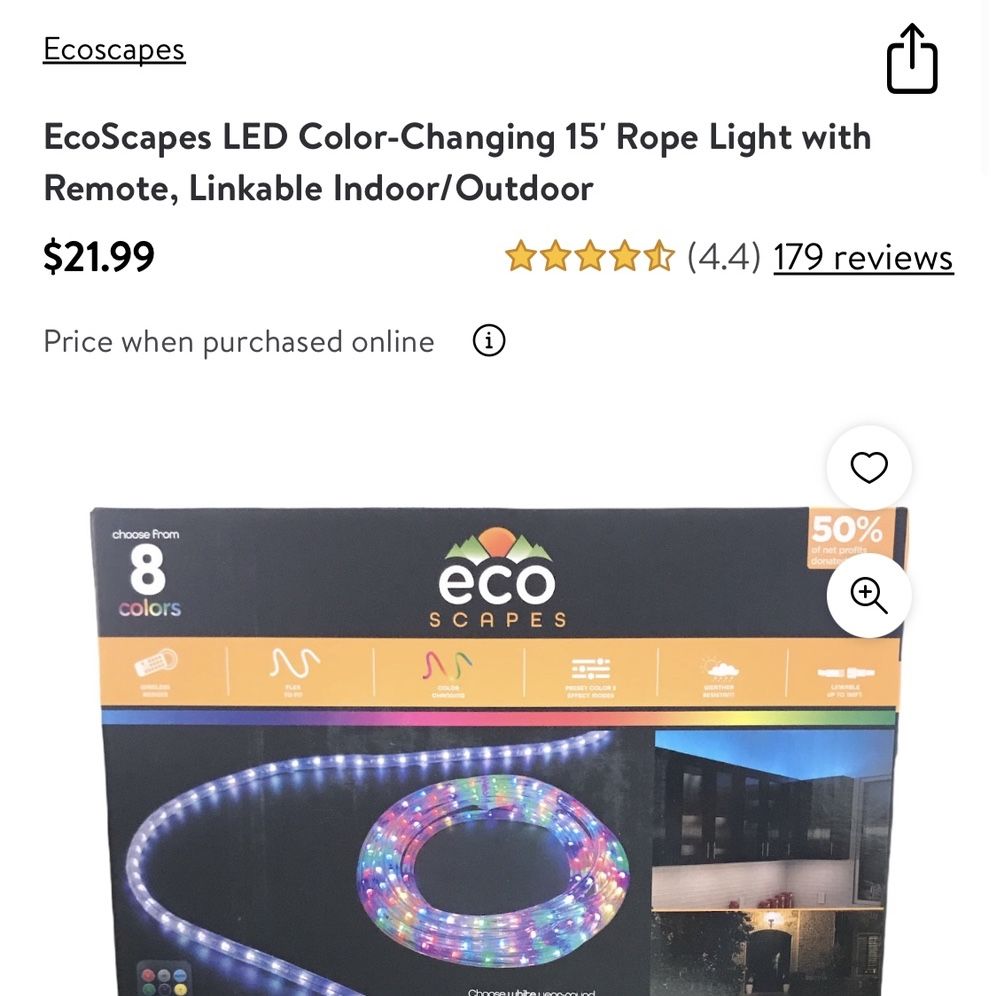Click the 8 colors badge on box

point(147,573)
